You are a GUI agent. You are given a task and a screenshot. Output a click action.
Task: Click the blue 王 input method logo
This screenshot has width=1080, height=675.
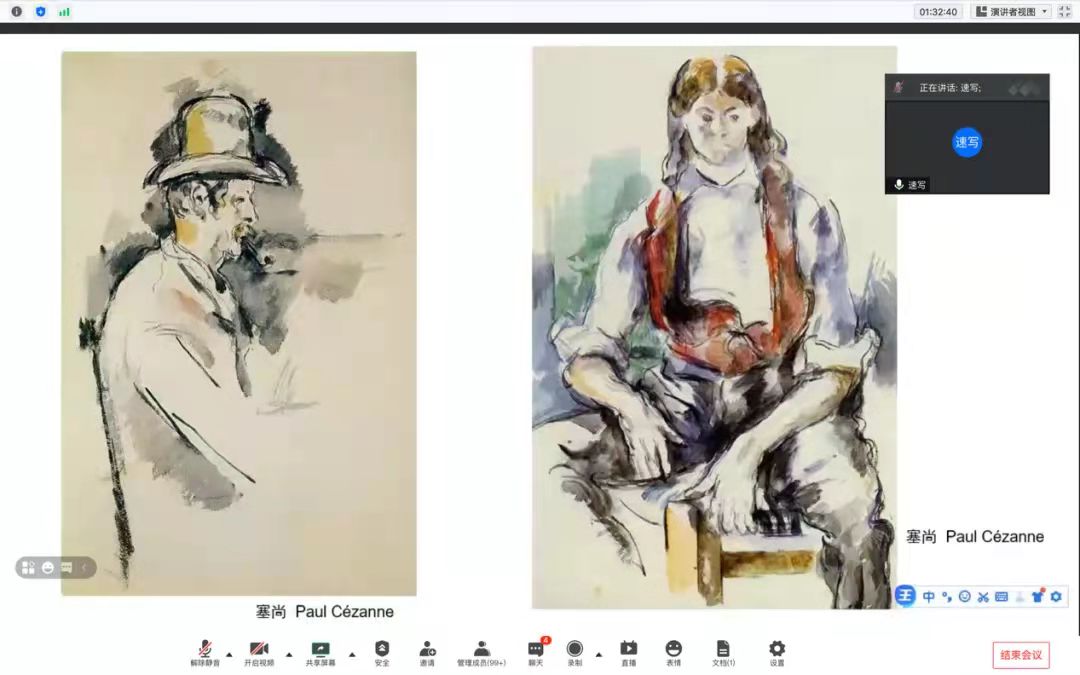tap(905, 596)
